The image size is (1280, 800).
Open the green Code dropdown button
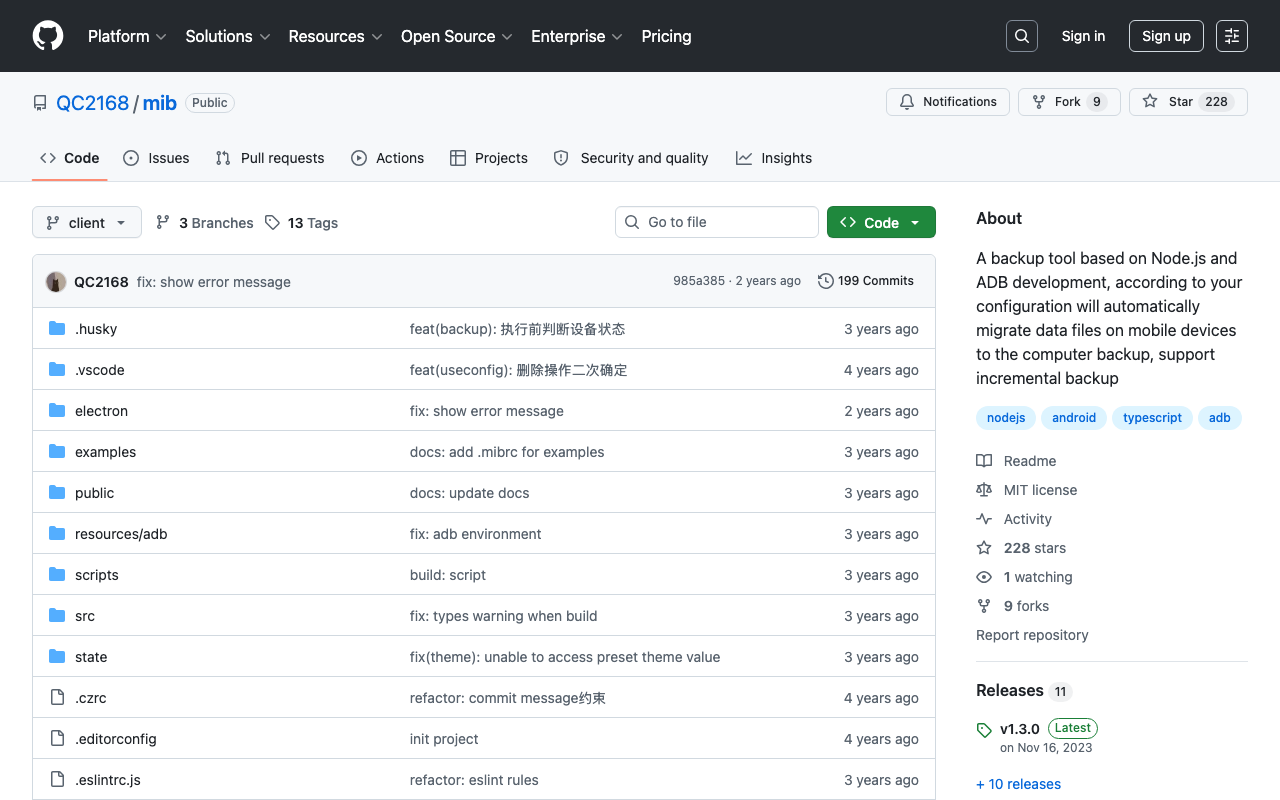click(881, 222)
